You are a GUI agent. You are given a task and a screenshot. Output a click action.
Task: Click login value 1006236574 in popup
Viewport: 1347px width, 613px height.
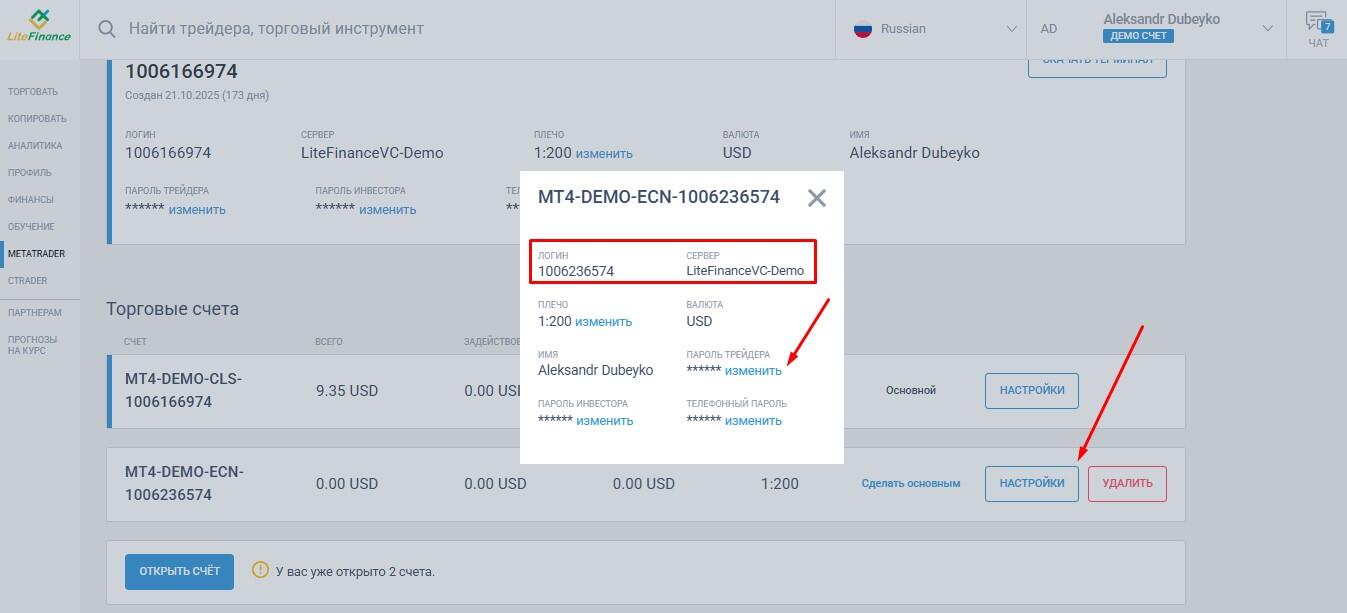click(x=576, y=271)
